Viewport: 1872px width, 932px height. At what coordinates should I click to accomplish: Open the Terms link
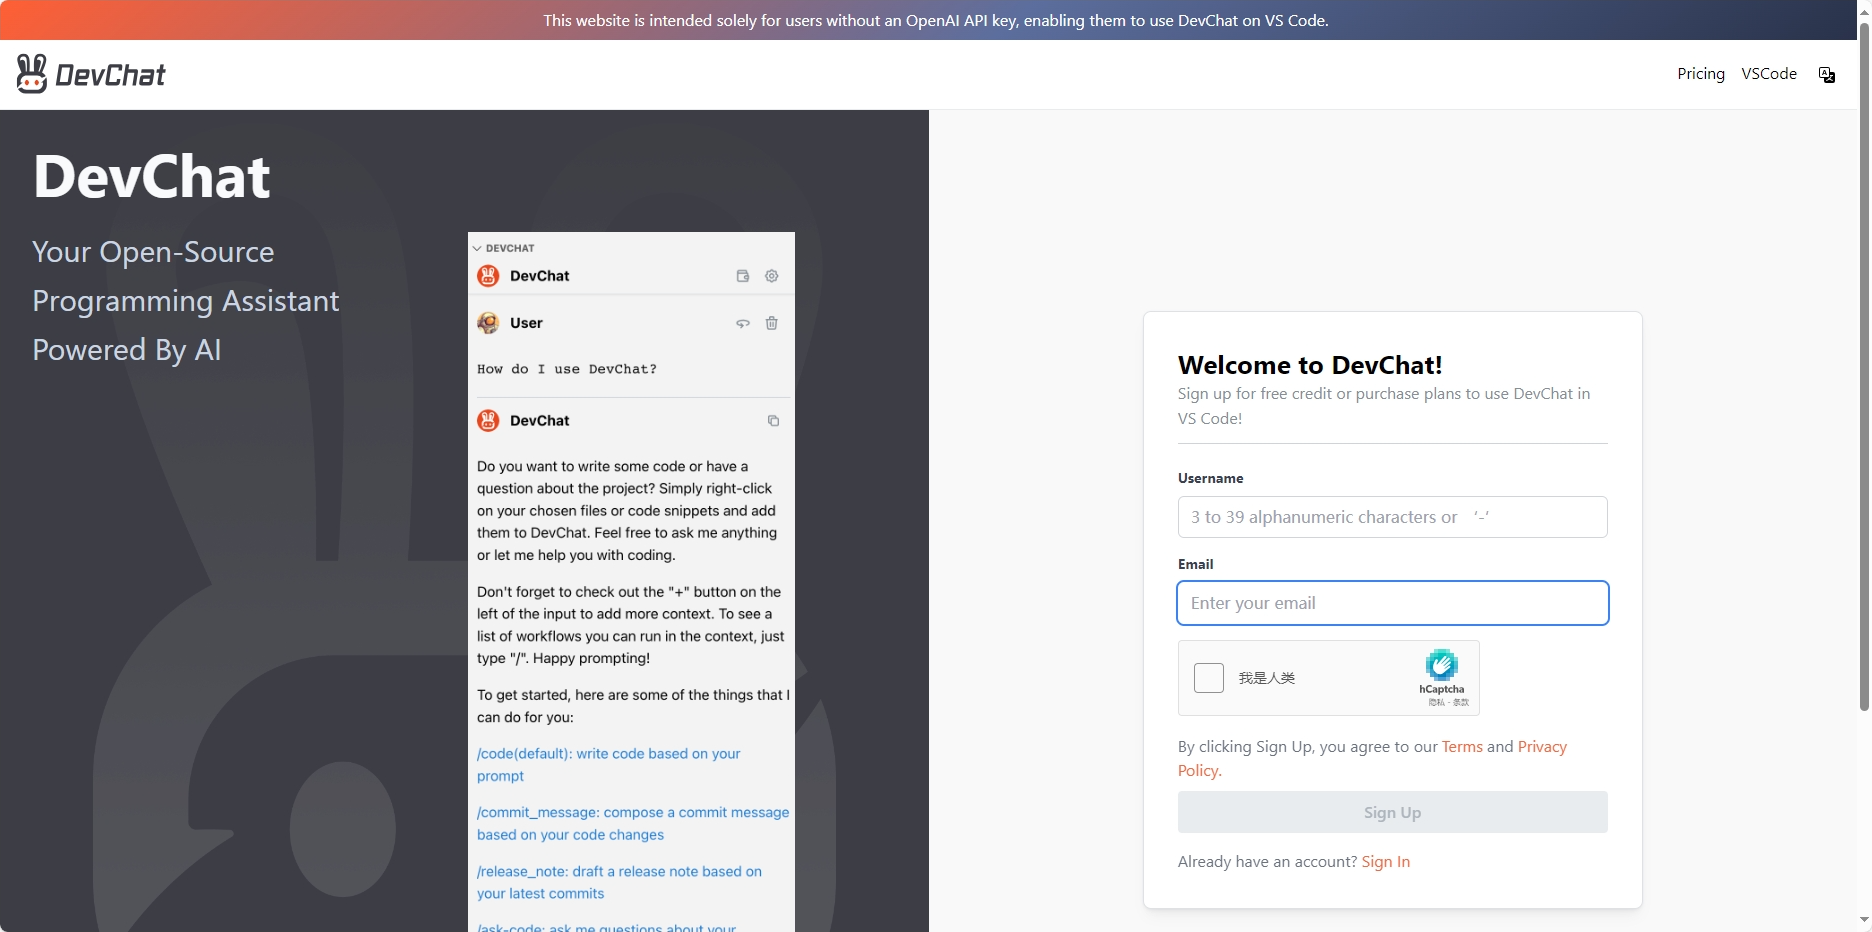[x=1462, y=746]
